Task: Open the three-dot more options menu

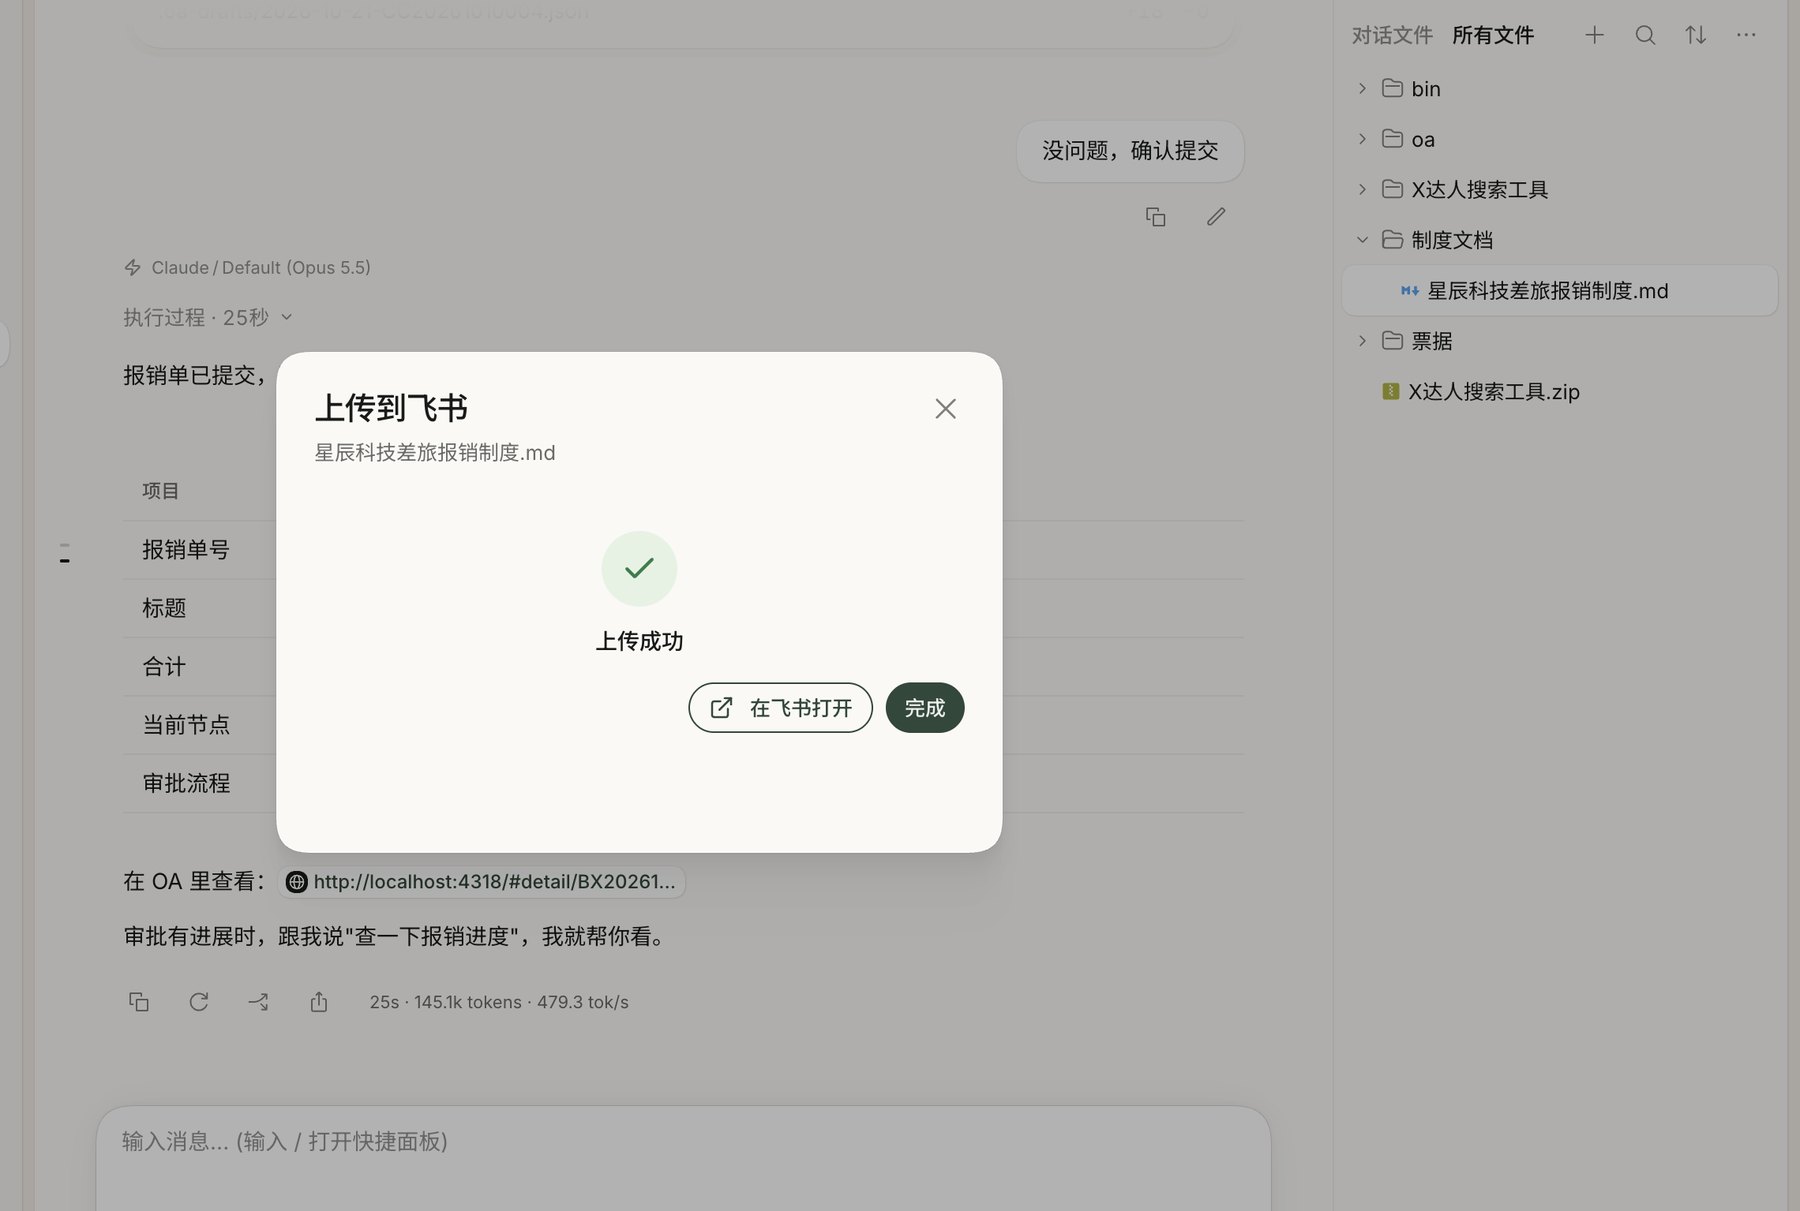Action: tap(1746, 35)
